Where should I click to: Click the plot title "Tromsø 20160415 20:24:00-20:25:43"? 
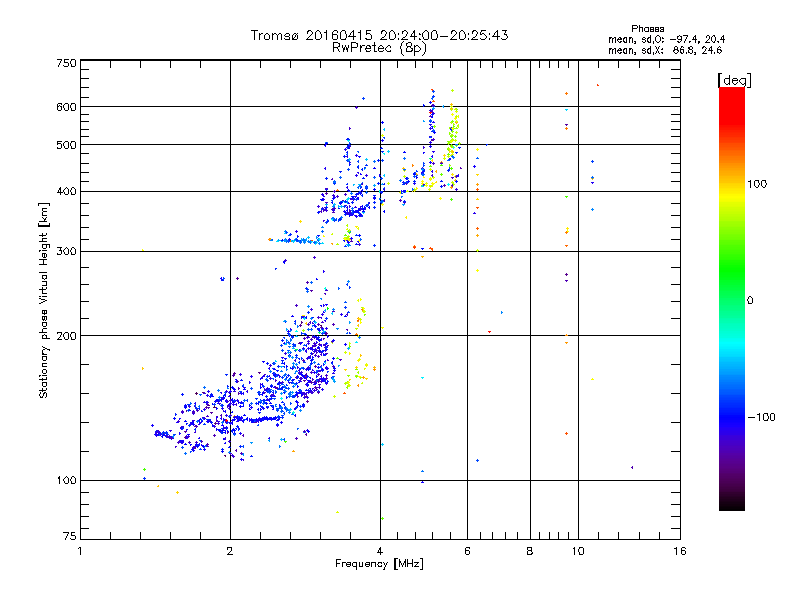coord(379,35)
